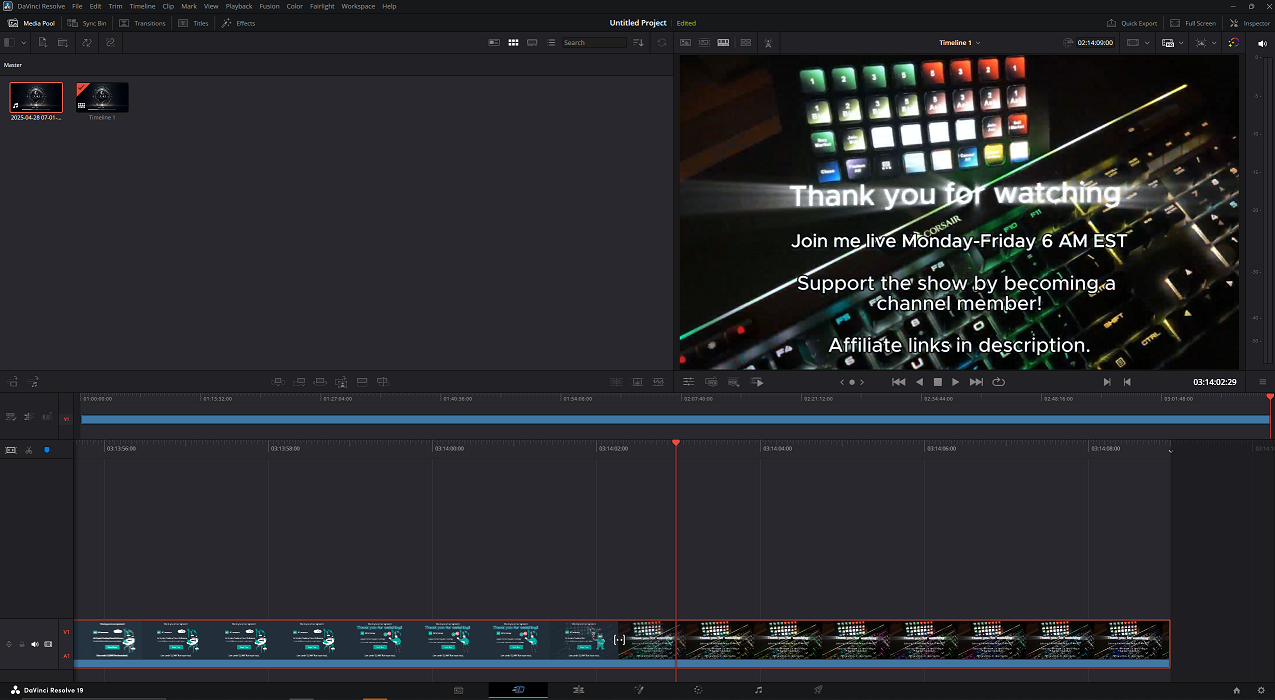Screen dimensions: 1275x700
Task: Toggle the sidebar panel icon in media pool
Action: (8, 42)
